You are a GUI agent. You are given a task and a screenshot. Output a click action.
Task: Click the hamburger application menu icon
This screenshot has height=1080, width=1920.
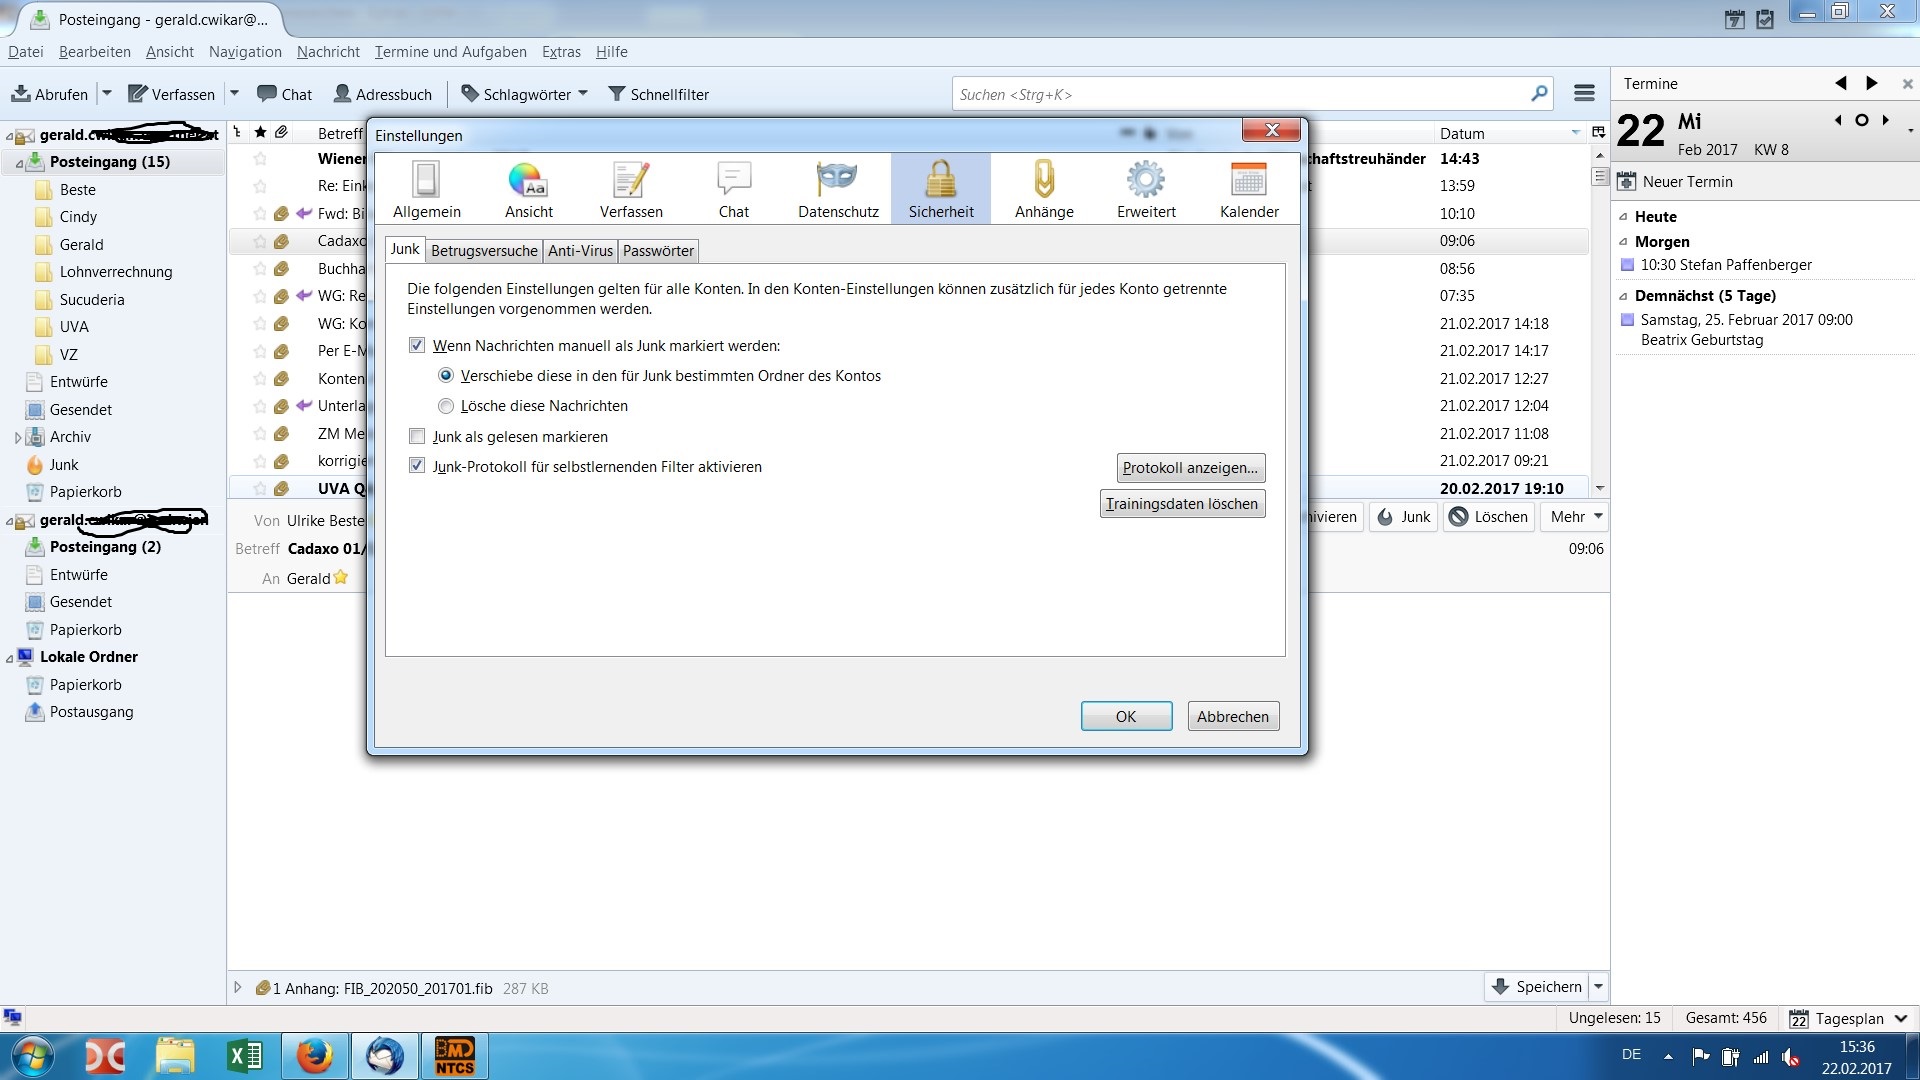[1584, 94]
